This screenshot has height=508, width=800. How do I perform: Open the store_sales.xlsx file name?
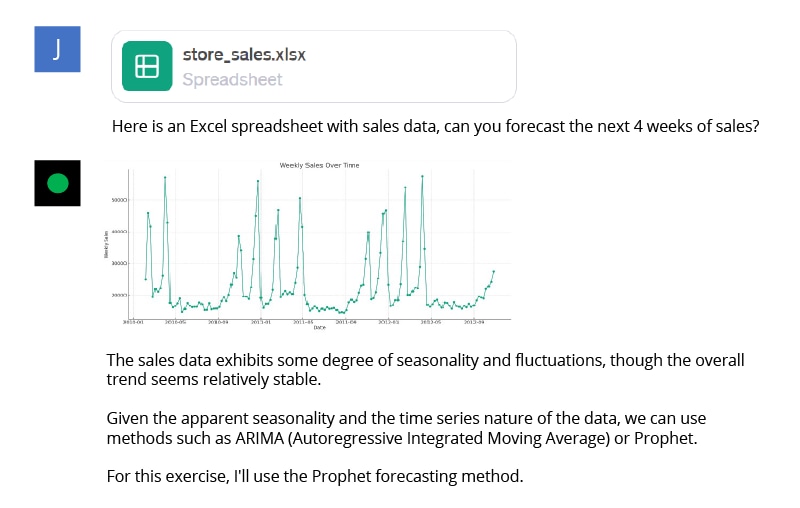click(244, 54)
